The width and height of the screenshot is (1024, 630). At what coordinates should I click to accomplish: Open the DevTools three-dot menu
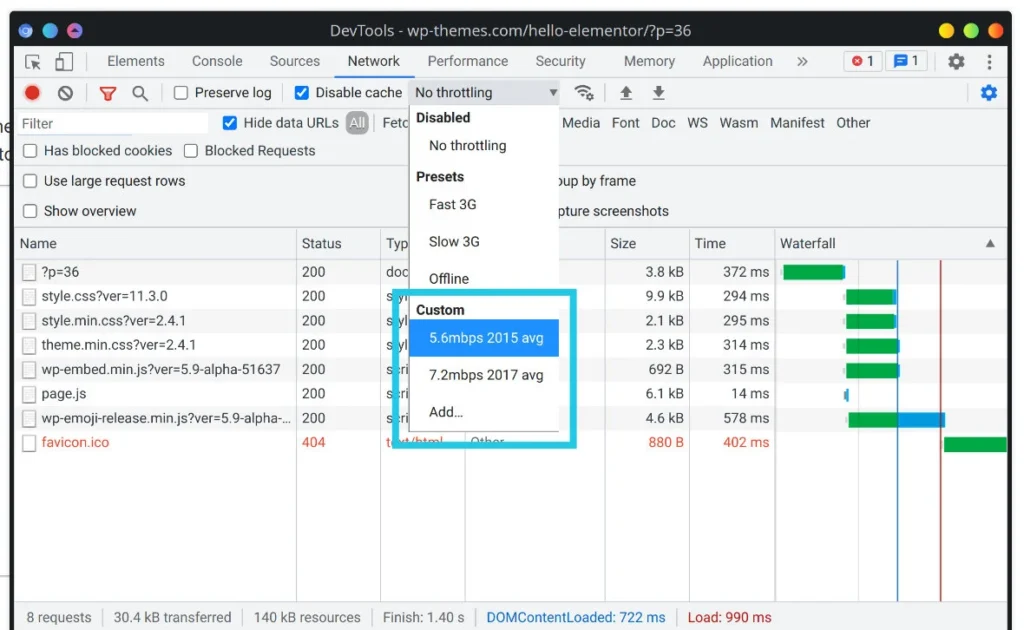(989, 61)
